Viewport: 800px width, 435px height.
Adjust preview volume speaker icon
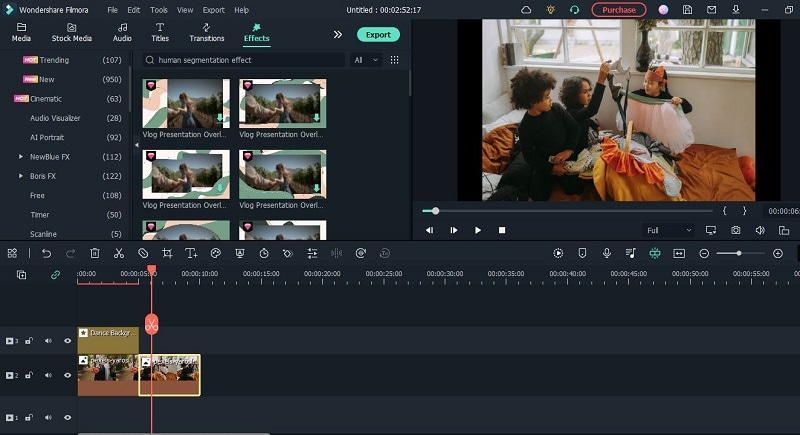760,231
